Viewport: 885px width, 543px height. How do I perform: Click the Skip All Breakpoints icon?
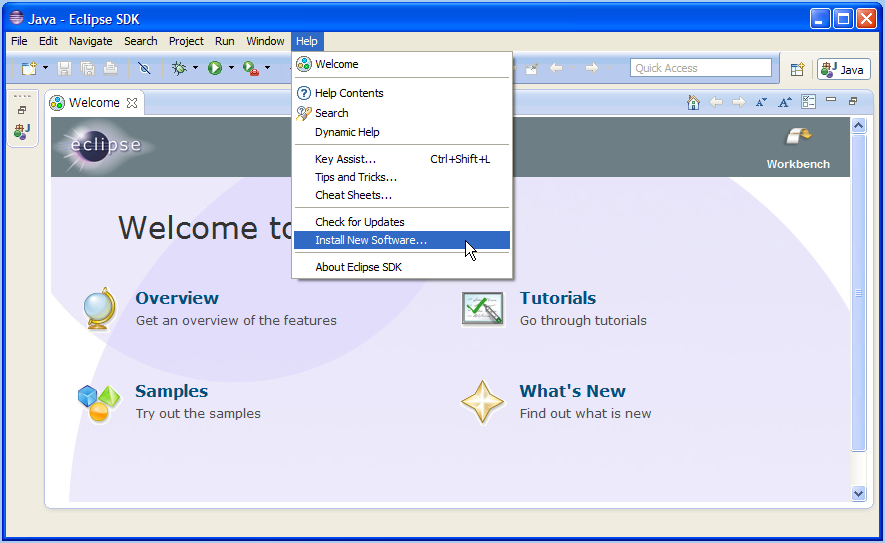144,68
